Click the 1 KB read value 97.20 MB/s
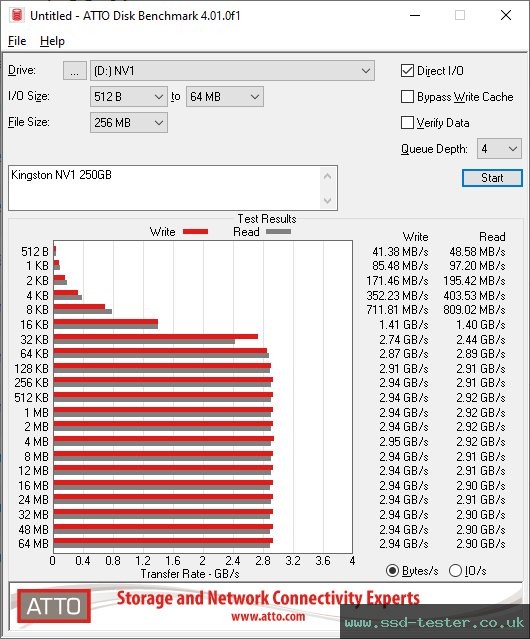Viewport: 530px width, 639px height. coord(477,266)
